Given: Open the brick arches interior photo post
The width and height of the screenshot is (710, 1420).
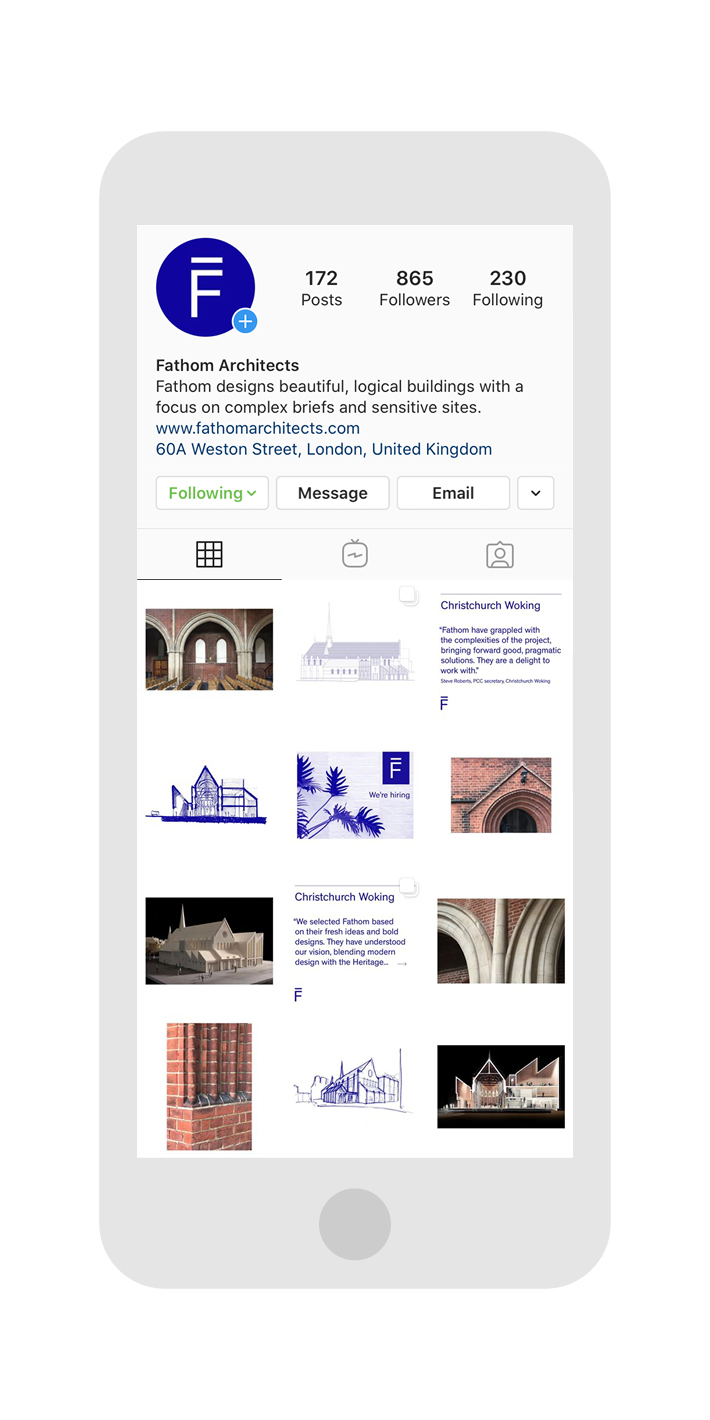Looking at the screenshot, I should click(209, 650).
